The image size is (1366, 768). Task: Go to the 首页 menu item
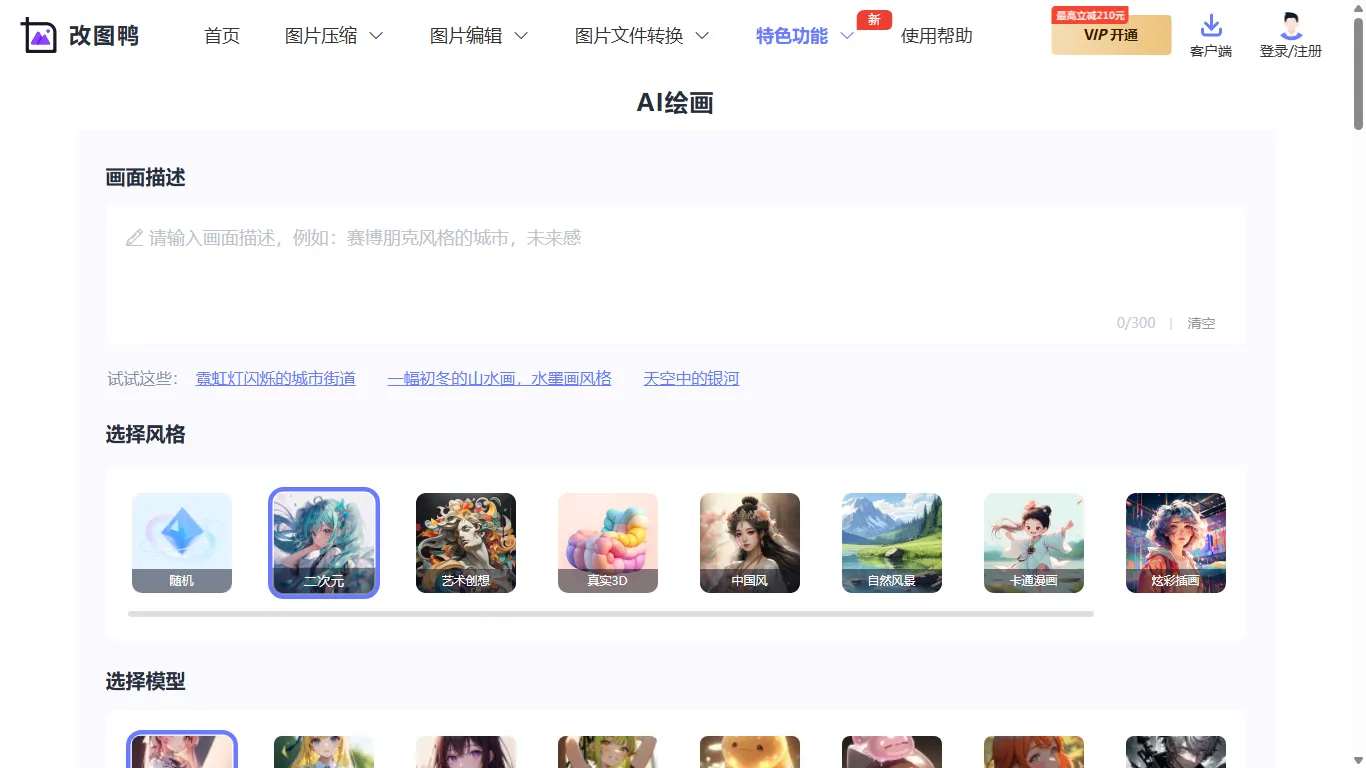[221, 35]
